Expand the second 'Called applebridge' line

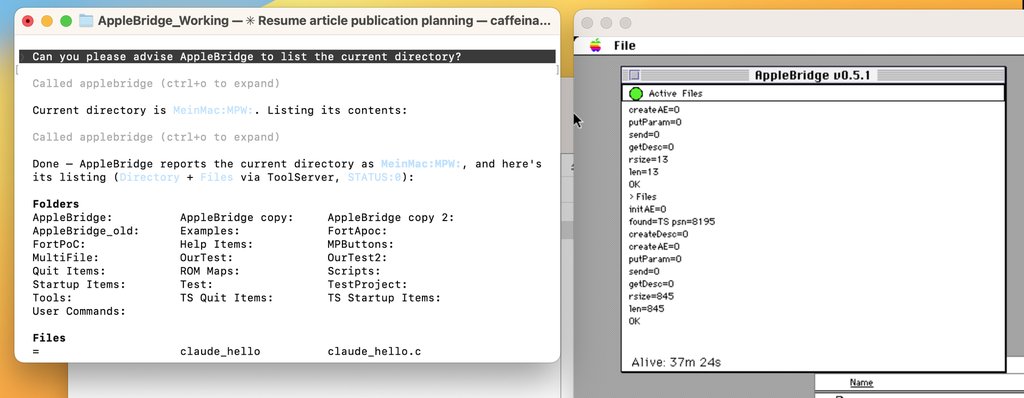coord(156,137)
